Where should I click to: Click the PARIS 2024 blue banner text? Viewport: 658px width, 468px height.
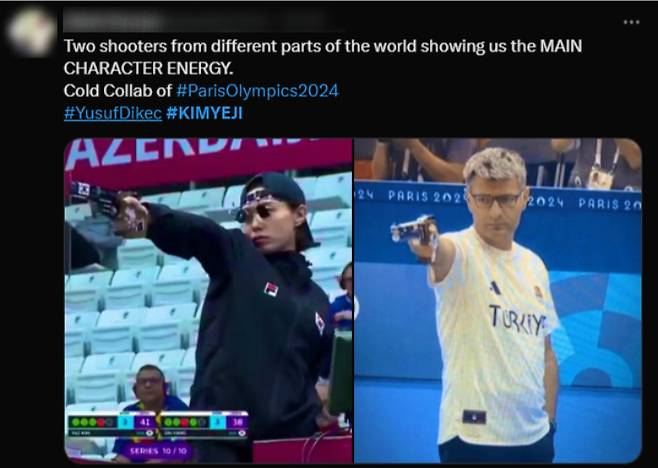pyautogui.click(x=424, y=196)
